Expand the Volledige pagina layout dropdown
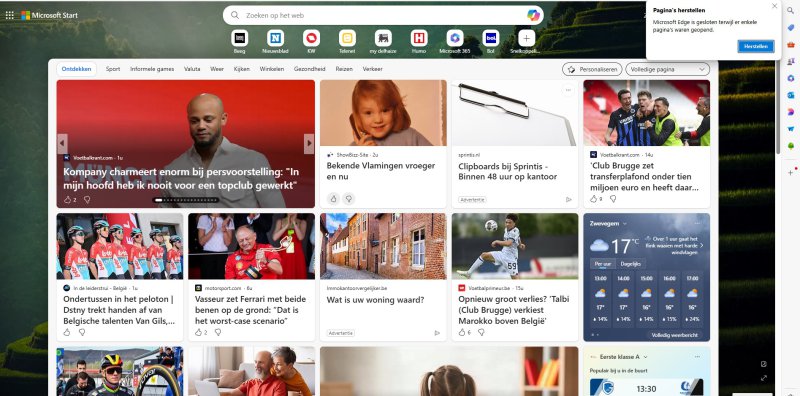The height and width of the screenshot is (396, 800). point(667,69)
